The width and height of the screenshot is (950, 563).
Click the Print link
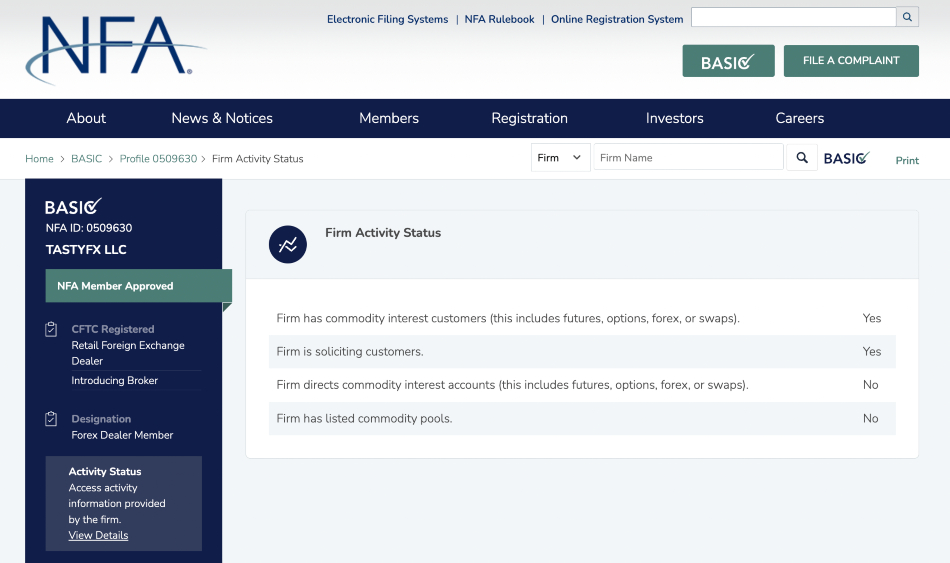tap(907, 161)
